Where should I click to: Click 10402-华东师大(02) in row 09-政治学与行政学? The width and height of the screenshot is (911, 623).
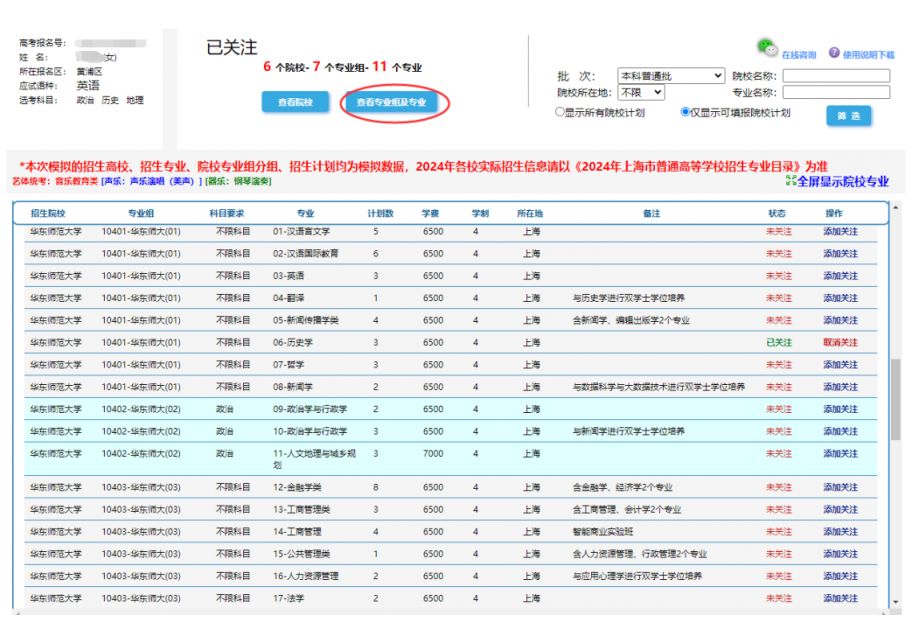coord(141,409)
